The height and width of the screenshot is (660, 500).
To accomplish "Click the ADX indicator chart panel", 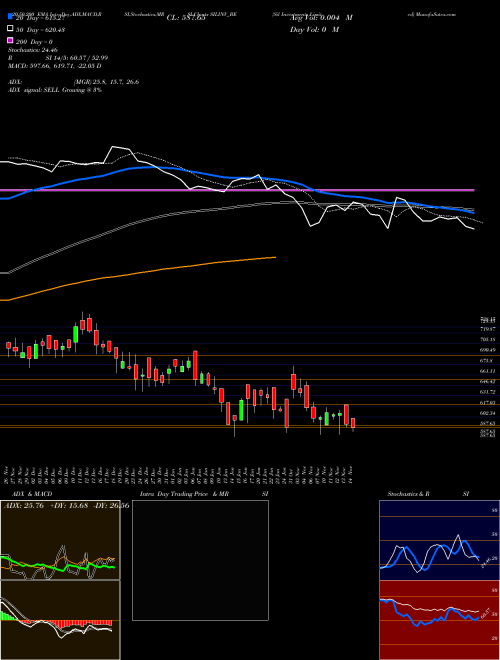I will pyautogui.click(x=60, y=540).
